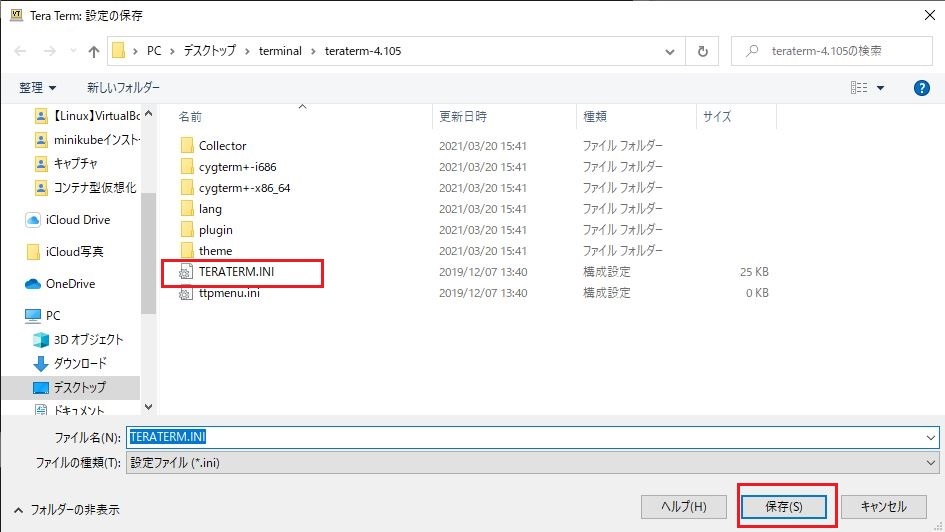Screen dimensions: 945x532
Task: Click the OneDrive cloud icon
Action: tap(33, 284)
